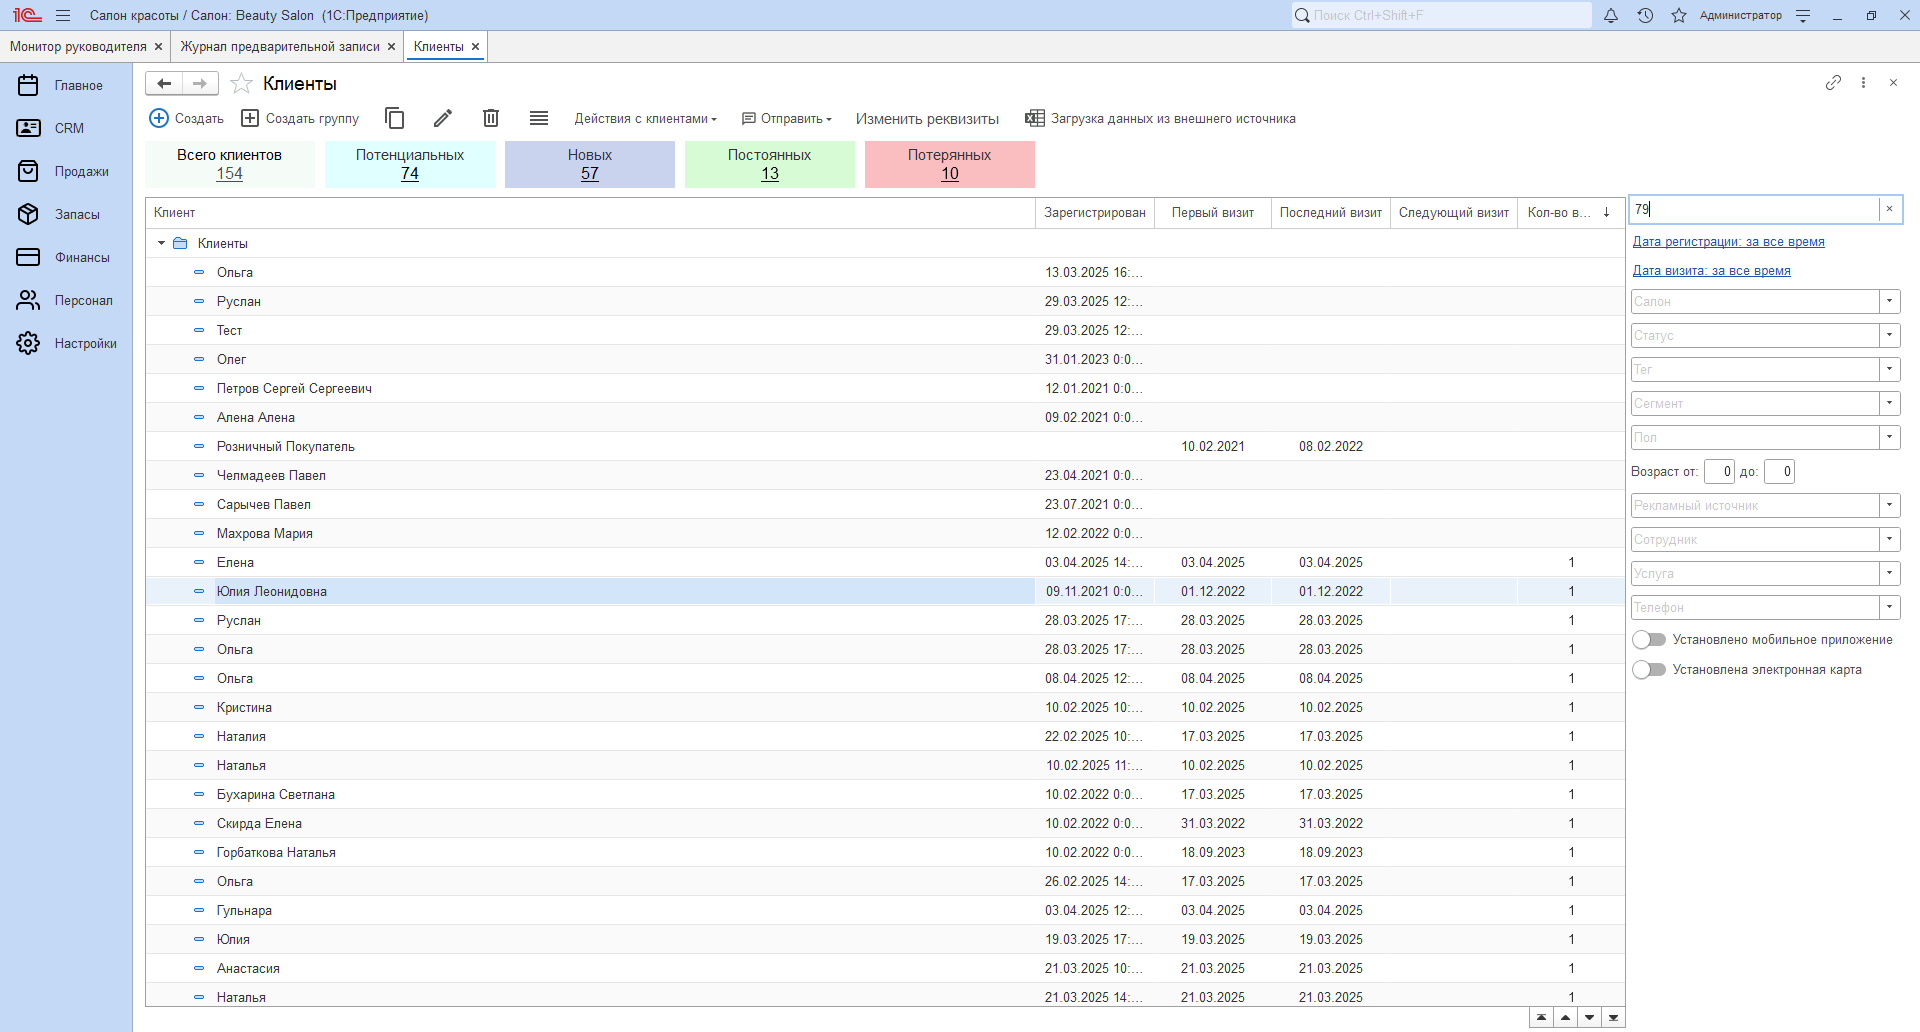Click the list view mode icon

point(539,118)
